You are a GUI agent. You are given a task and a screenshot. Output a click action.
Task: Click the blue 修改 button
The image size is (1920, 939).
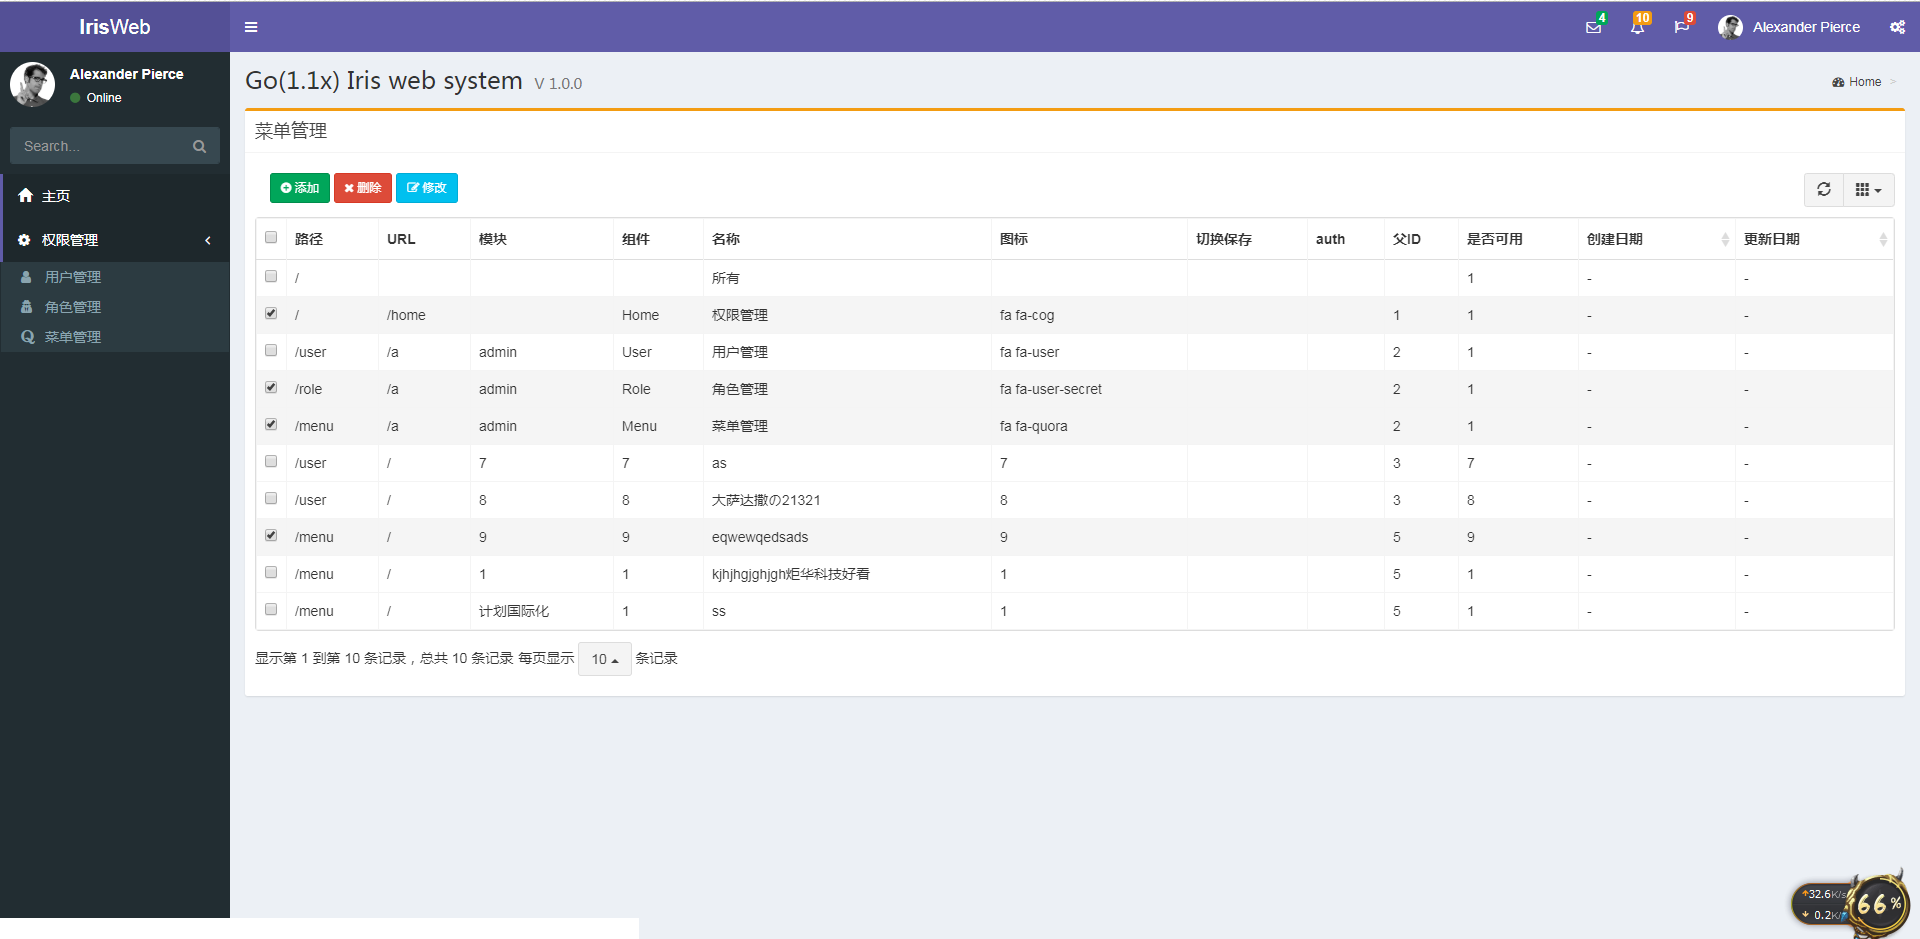(427, 188)
